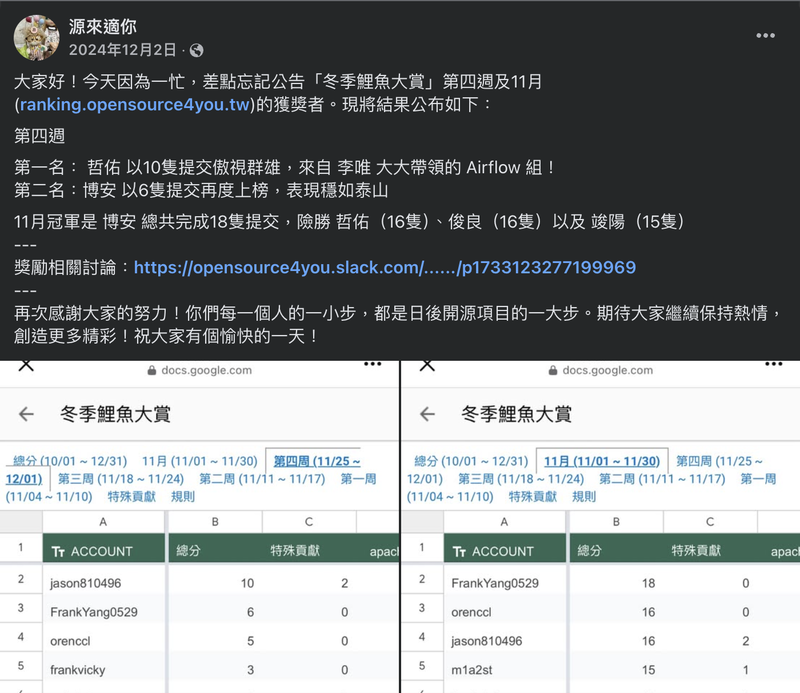Open the opensource4you.slack.com discussion link
The width and height of the screenshot is (800, 693).
[385, 267]
